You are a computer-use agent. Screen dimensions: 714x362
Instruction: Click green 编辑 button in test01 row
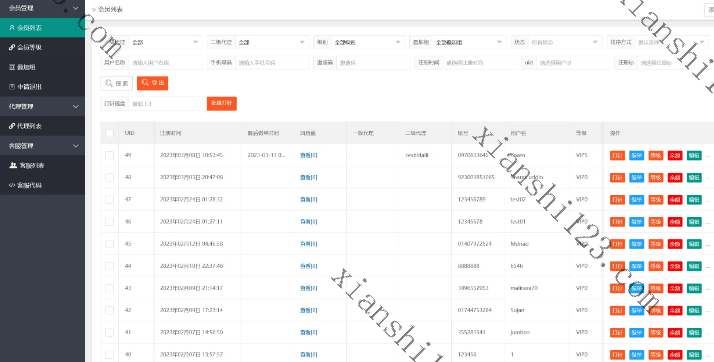(694, 222)
